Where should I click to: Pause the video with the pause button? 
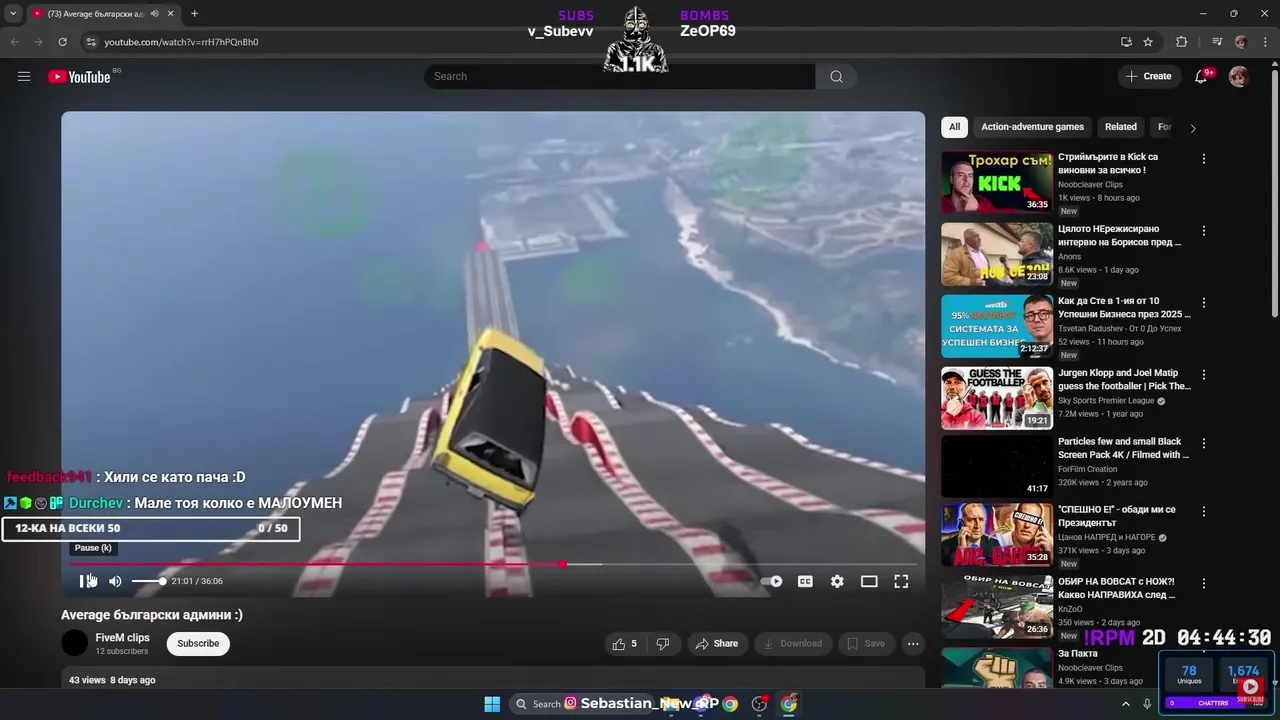pos(86,581)
